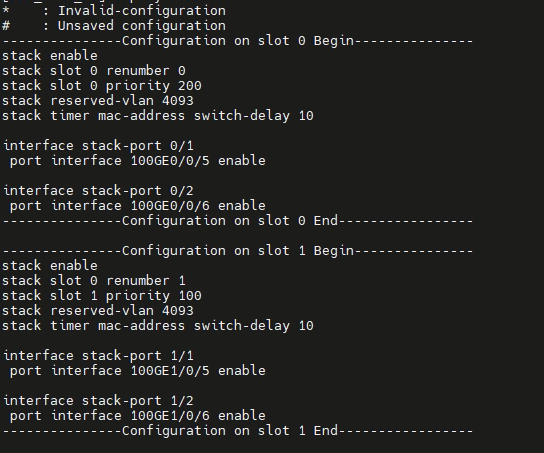Click 'port interface 100GE1/0/5 enable' line
Viewport: 544px width, 453px height.
pyautogui.click(x=138, y=371)
